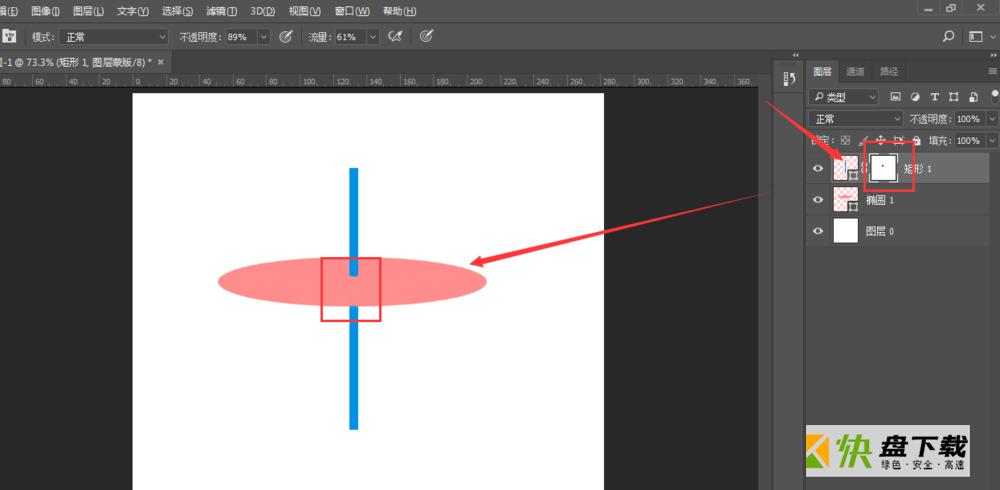Switch to the 通道 tab
This screenshot has height=490, width=1000.
click(855, 71)
